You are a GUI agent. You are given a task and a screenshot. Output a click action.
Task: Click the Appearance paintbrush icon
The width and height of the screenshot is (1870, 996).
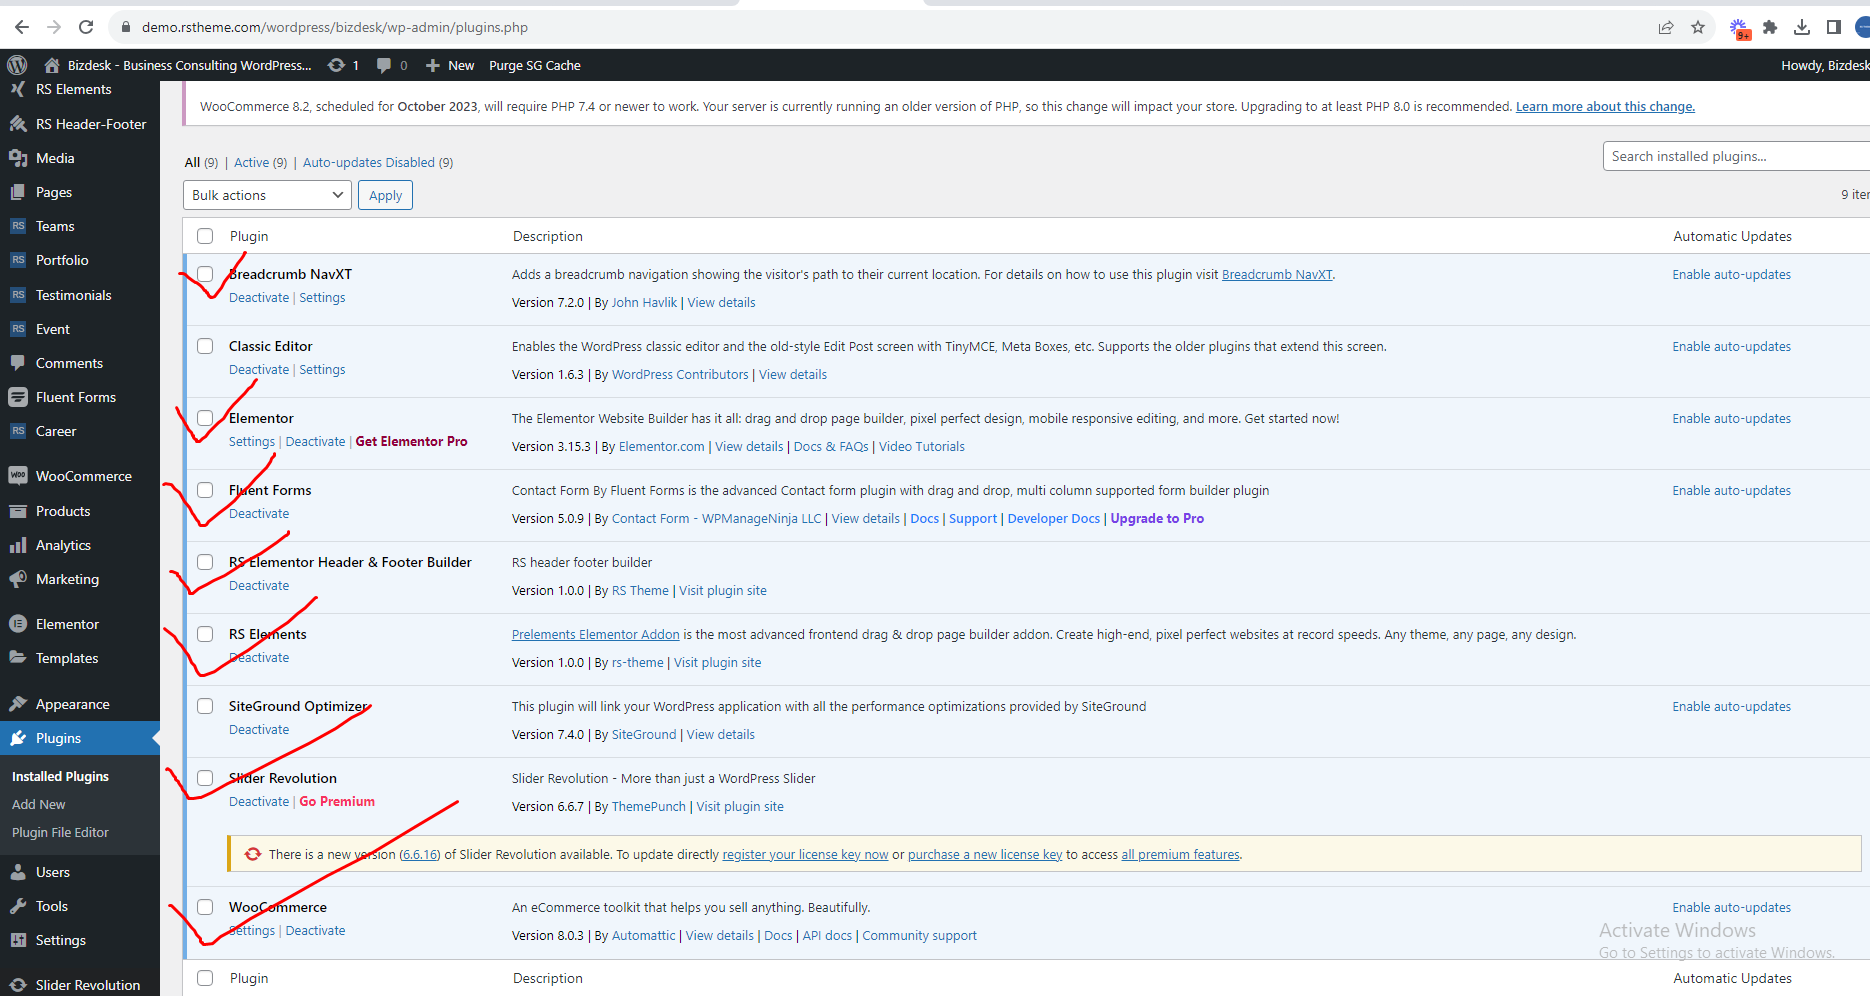pyautogui.click(x=18, y=704)
